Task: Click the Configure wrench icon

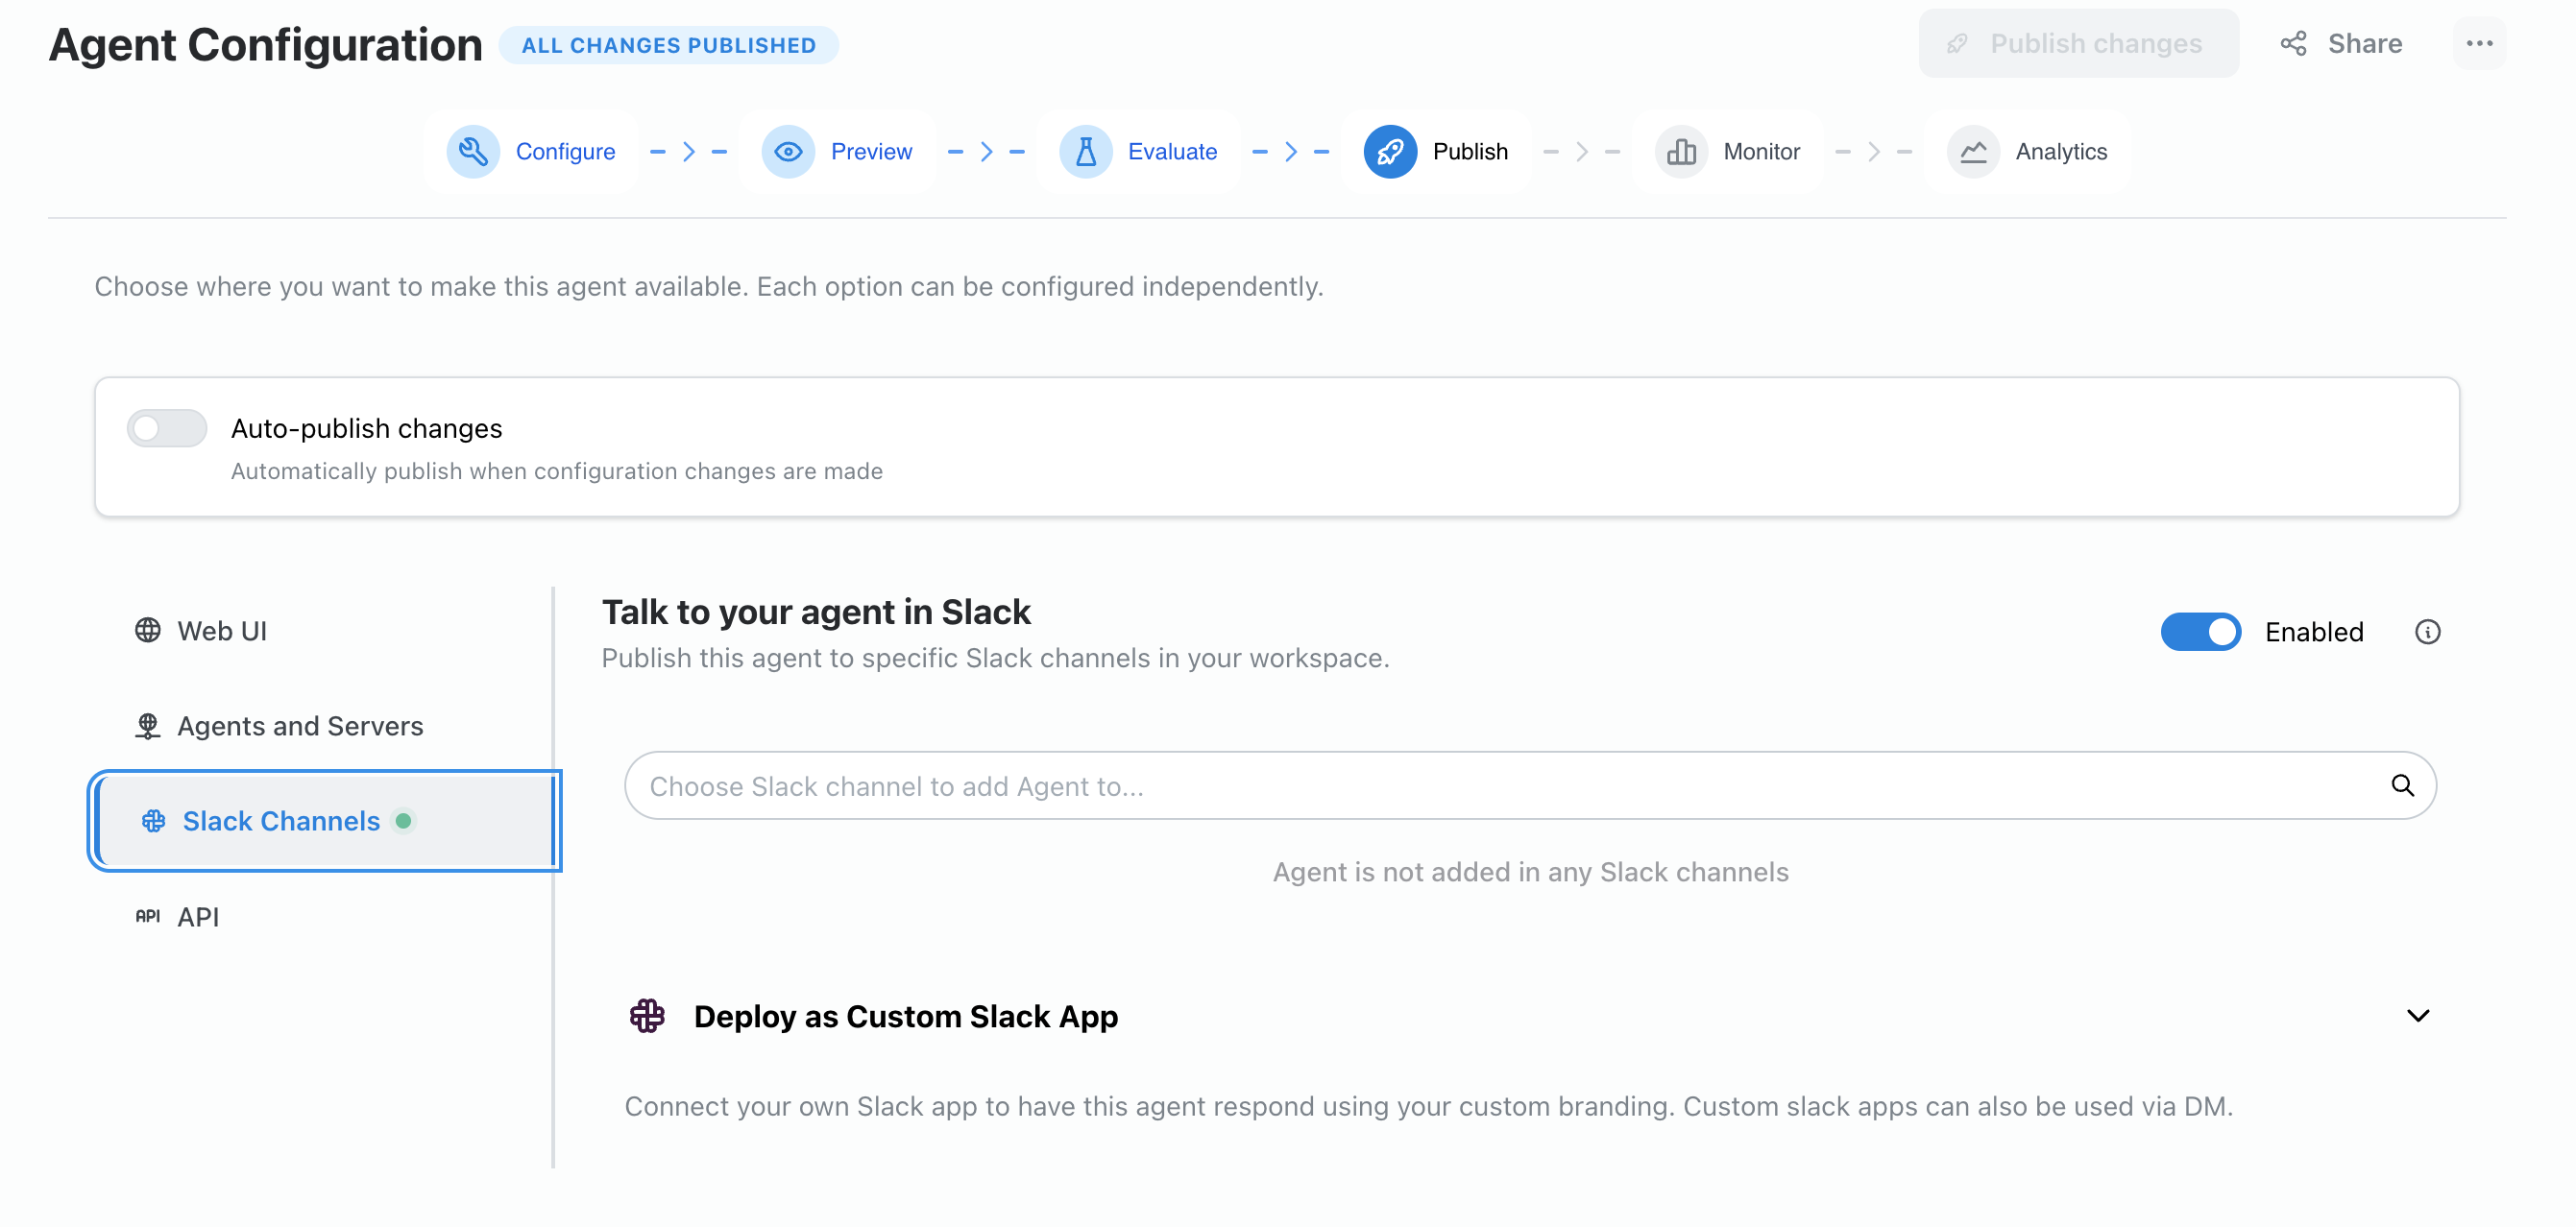Action: pyautogui.click(x=473, y=152)
